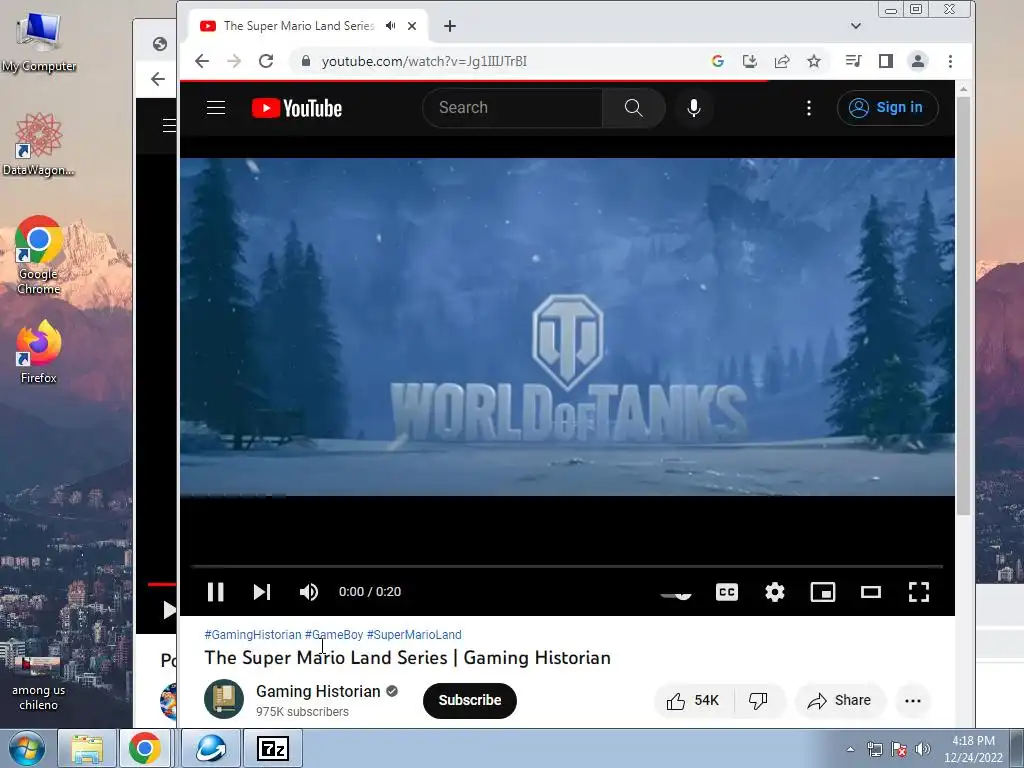Skip to the next video
The width and height of the screenshot is (1024, 768).
click(262, 592)
